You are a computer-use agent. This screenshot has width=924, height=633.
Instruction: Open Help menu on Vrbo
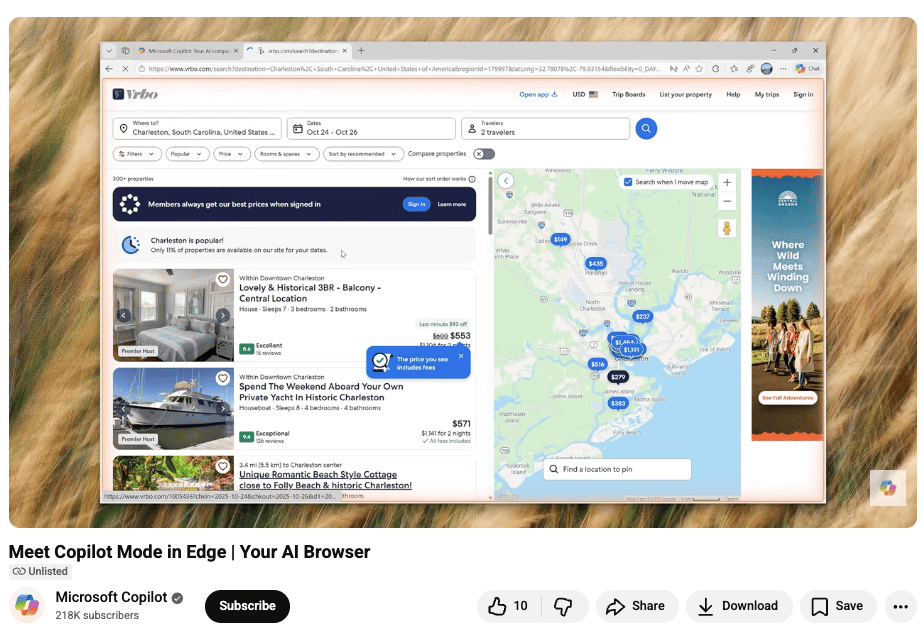[x=733, y=94]
